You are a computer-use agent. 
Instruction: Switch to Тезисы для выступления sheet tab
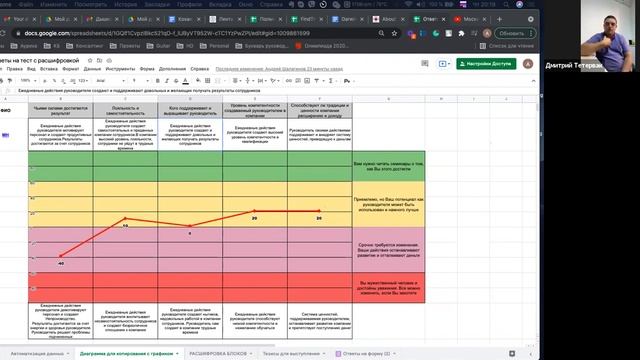293,353
